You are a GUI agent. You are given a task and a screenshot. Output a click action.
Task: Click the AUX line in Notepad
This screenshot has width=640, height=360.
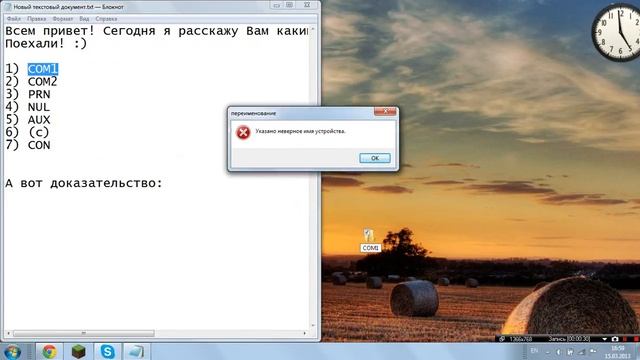pyautogui.click(x=28, y=120)
